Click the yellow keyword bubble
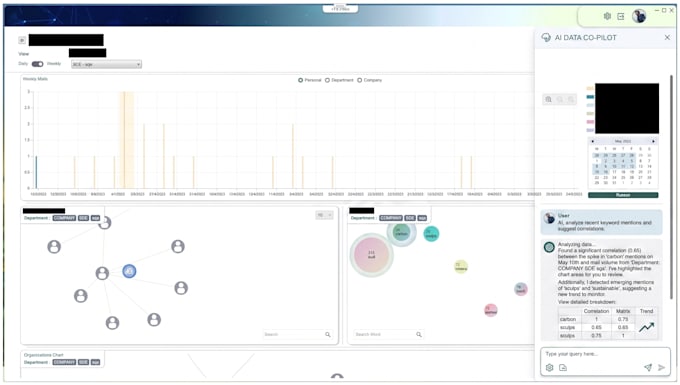Screen dimensions: 680x385 click(461, 267)
